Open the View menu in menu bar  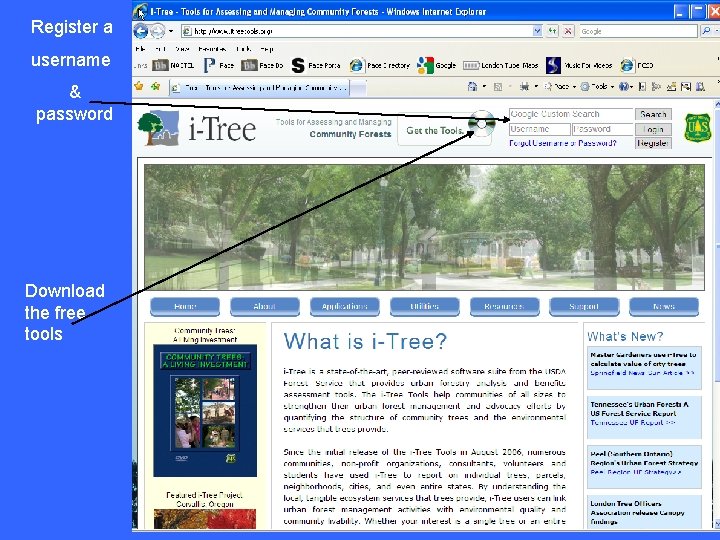(x=182, y=49)
